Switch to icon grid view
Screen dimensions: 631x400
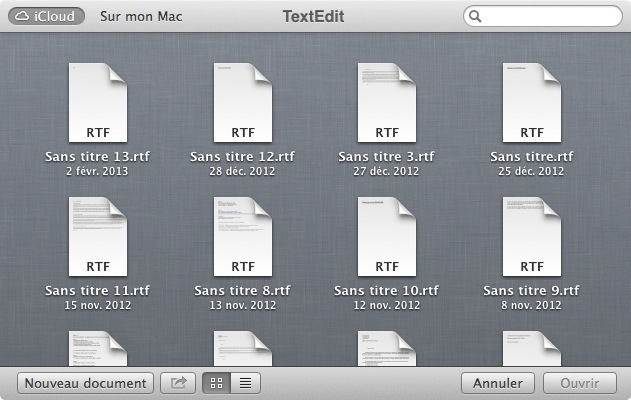pos(217,383)
